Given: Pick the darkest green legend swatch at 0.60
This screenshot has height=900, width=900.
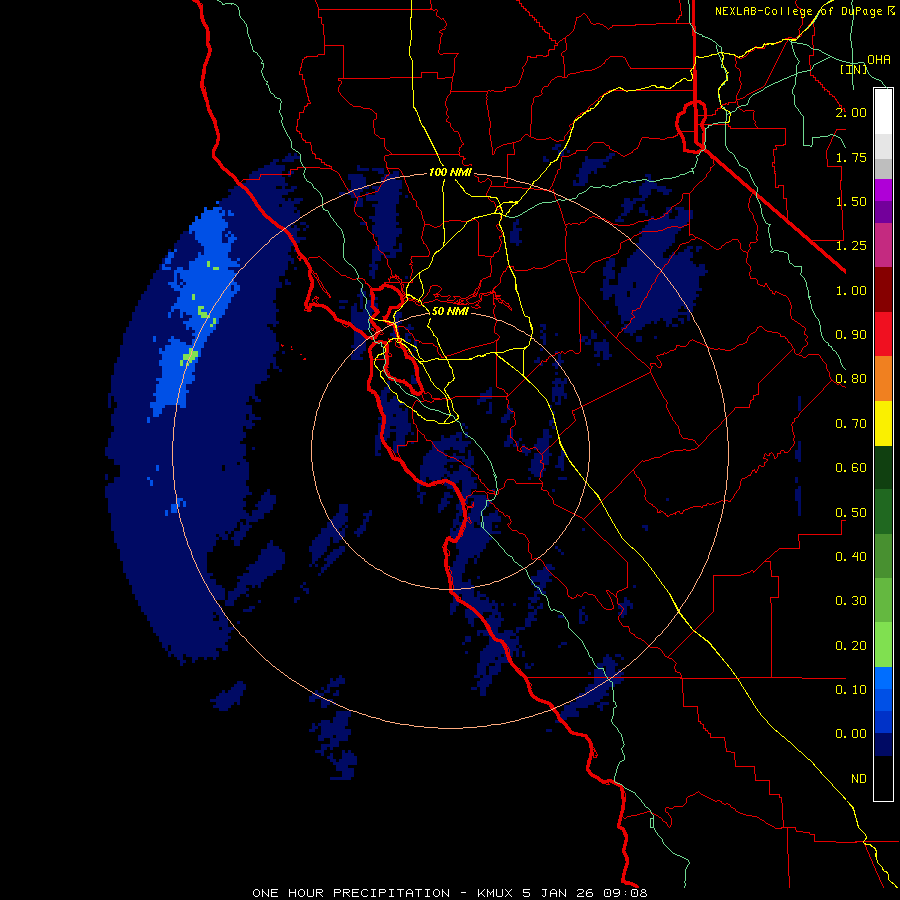Looking at the screenshot, I should click(x=883, y=467).
